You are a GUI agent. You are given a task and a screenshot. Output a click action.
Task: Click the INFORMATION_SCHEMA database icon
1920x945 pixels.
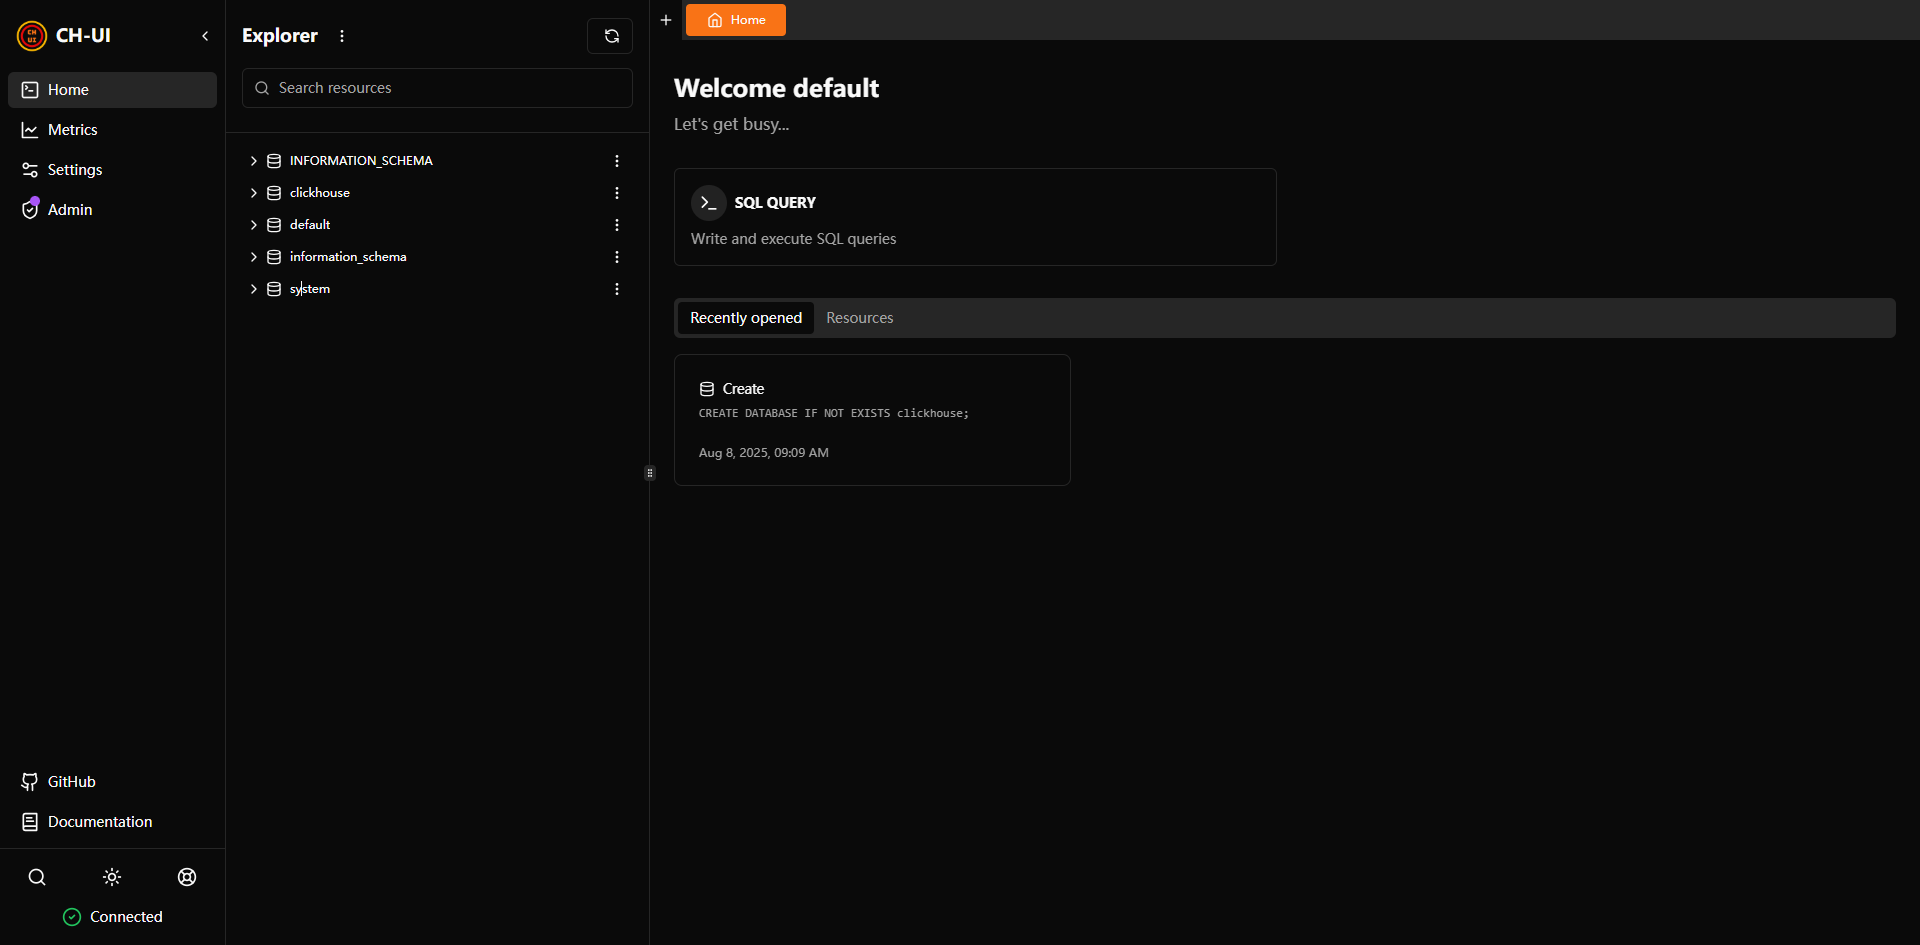click(x=274, y=161)
